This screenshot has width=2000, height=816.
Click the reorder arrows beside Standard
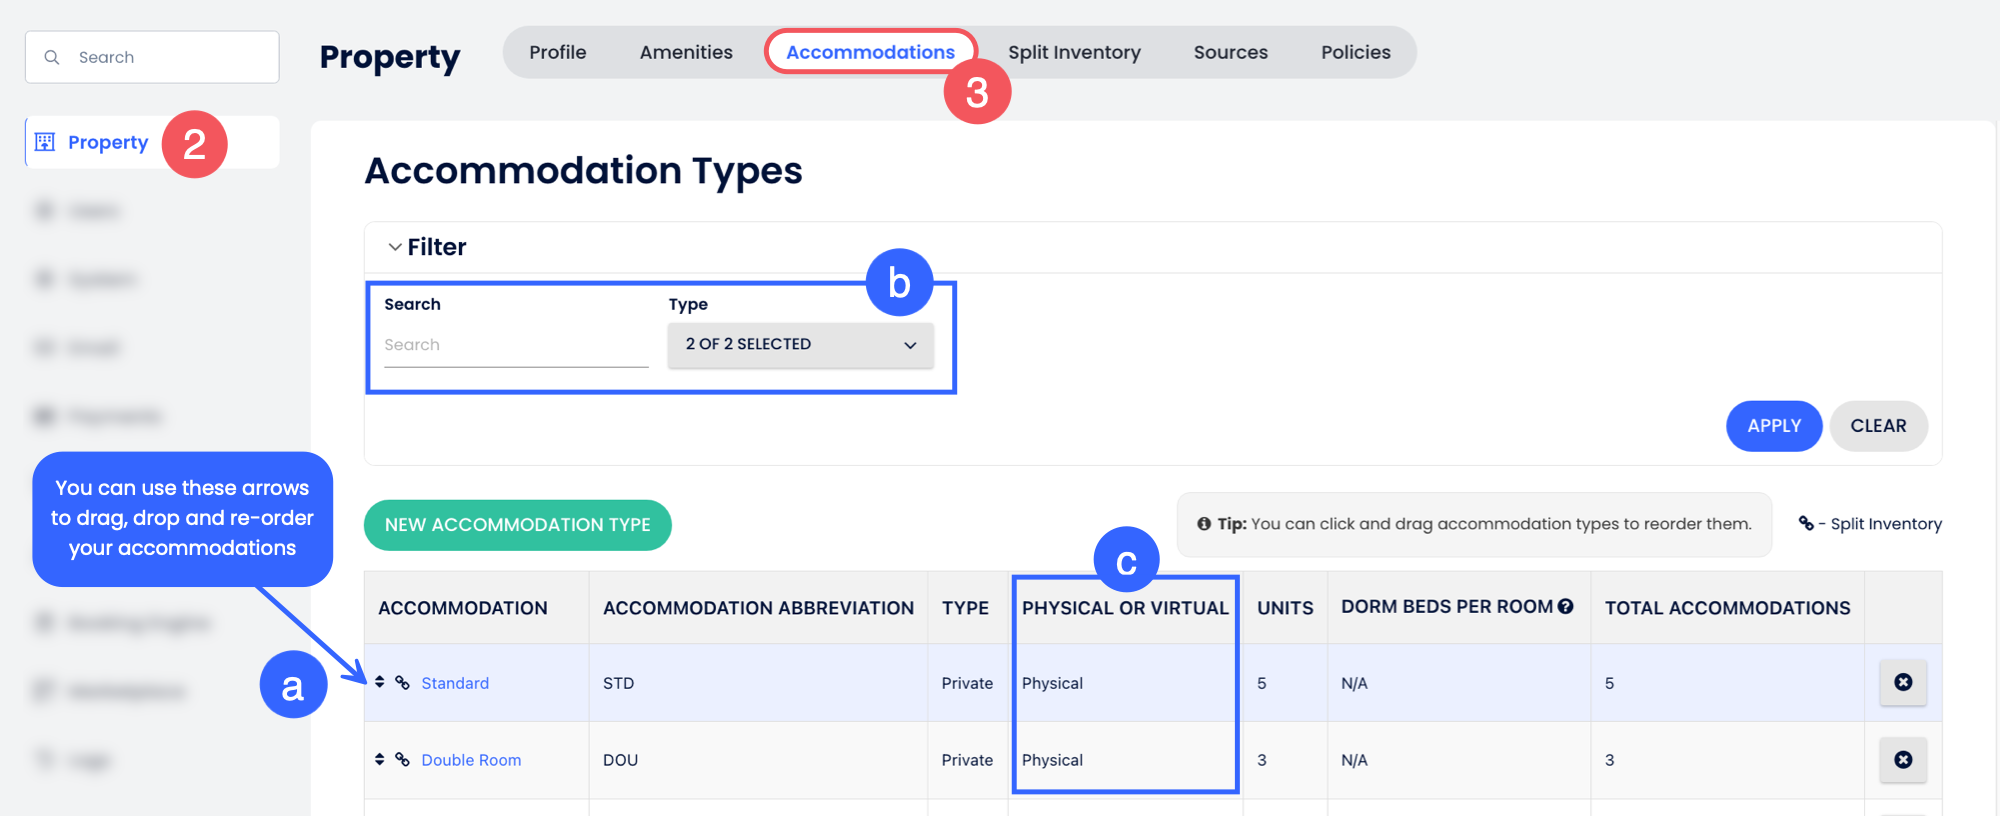(380, 682)
